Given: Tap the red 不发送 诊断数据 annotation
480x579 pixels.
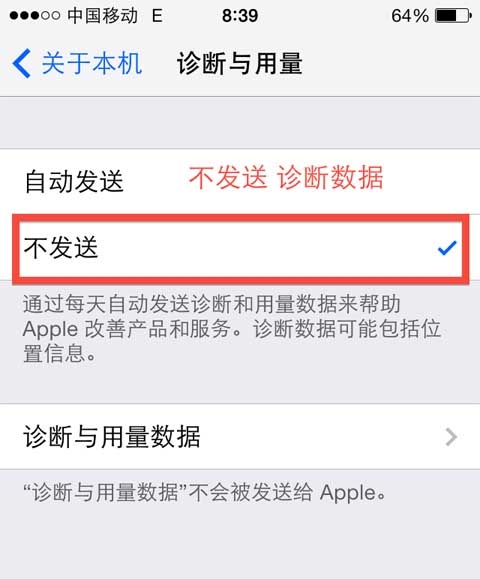Looking at the screenshot, I should tap(286, 178).
